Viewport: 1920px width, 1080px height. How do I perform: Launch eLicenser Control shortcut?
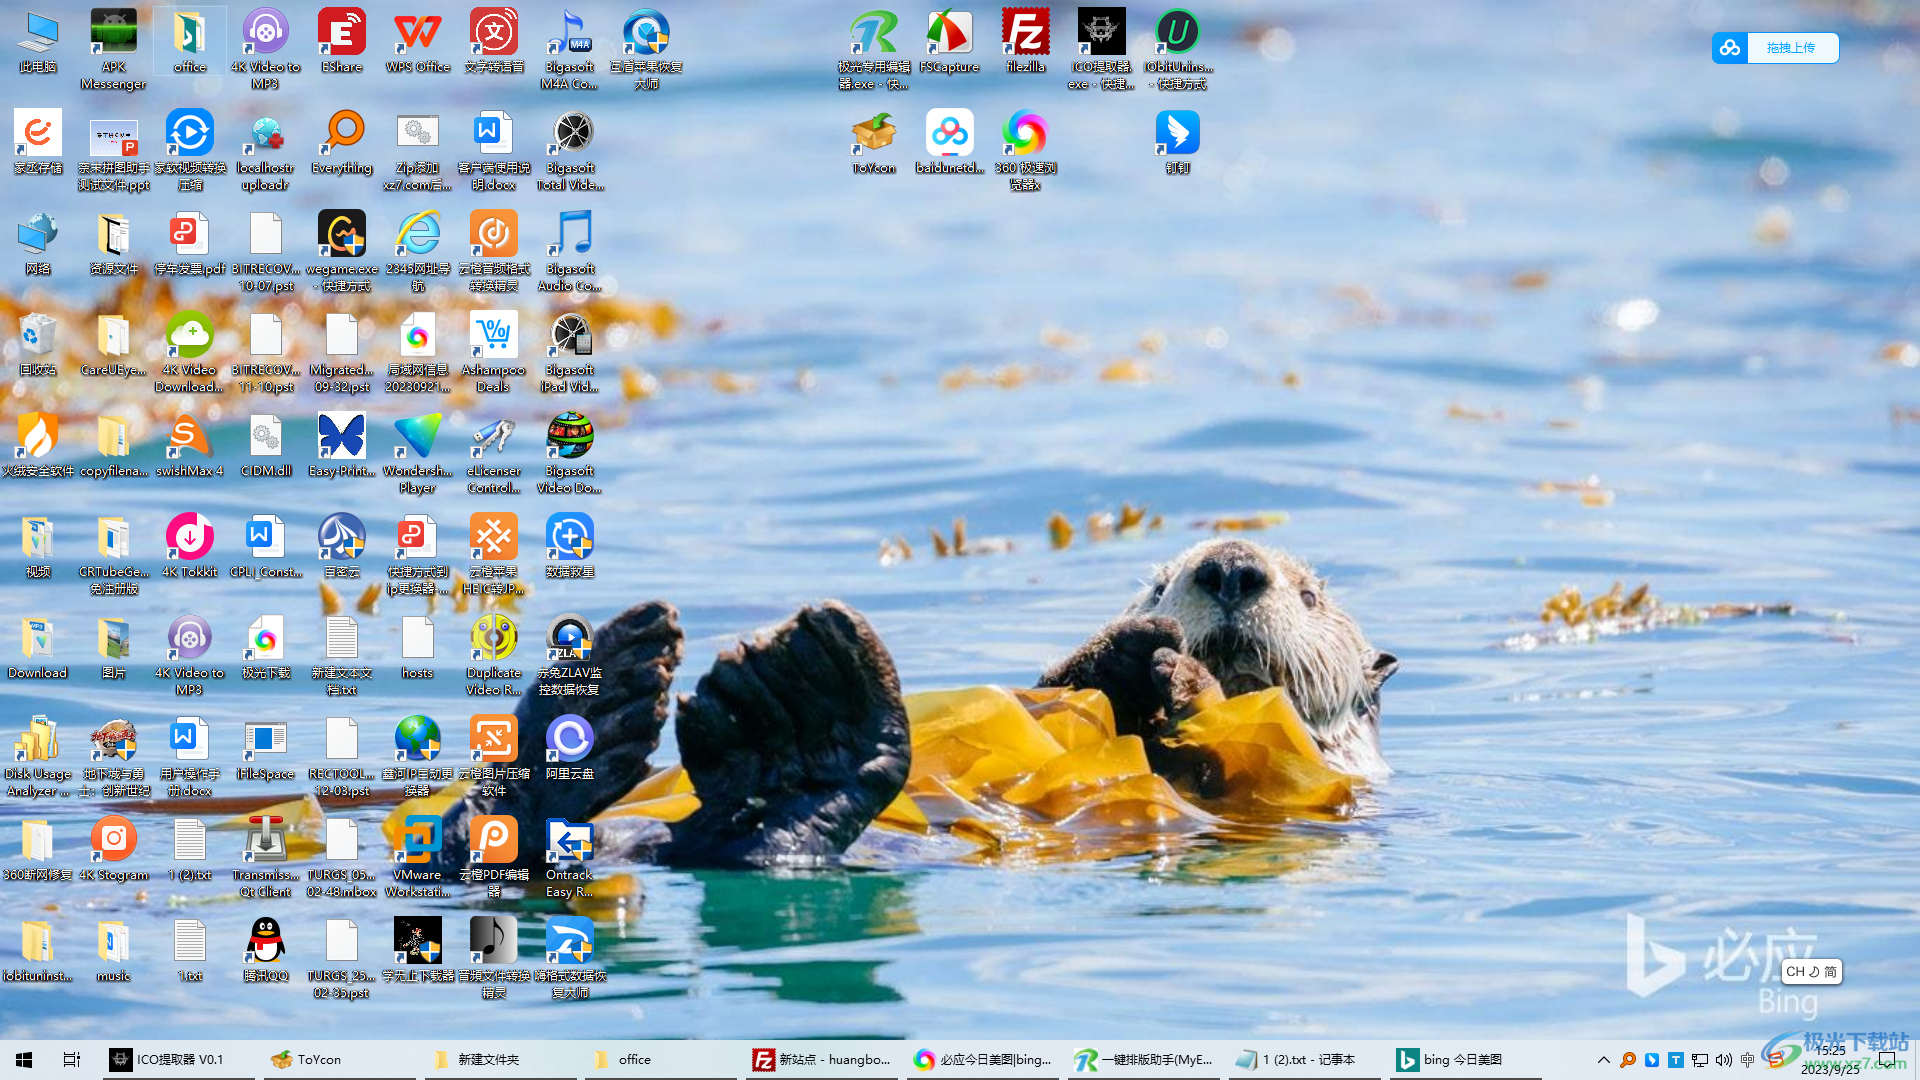coord(493,452)
